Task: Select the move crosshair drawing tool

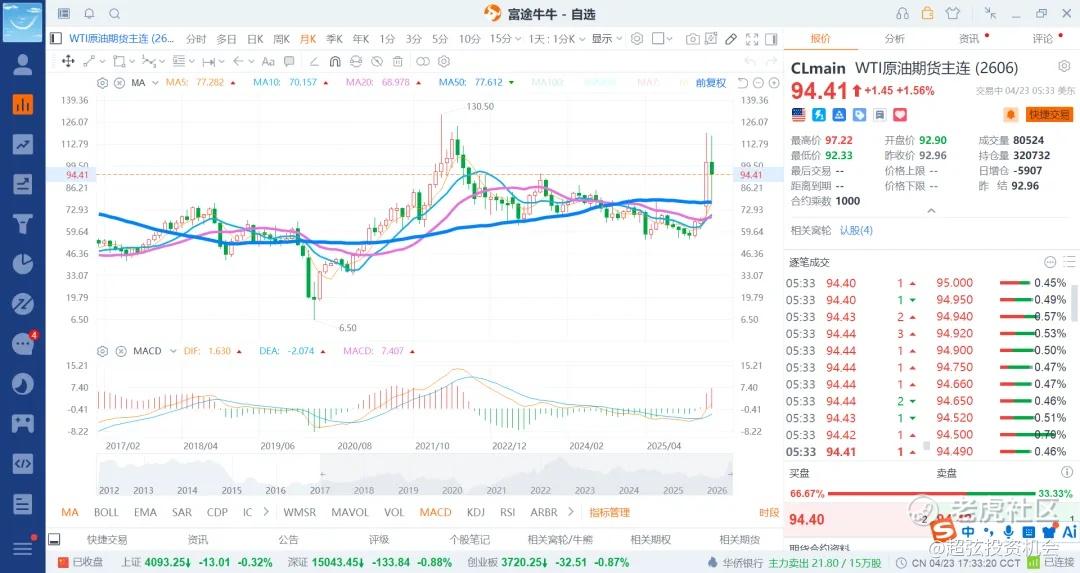Action: [x=68, y=61]
